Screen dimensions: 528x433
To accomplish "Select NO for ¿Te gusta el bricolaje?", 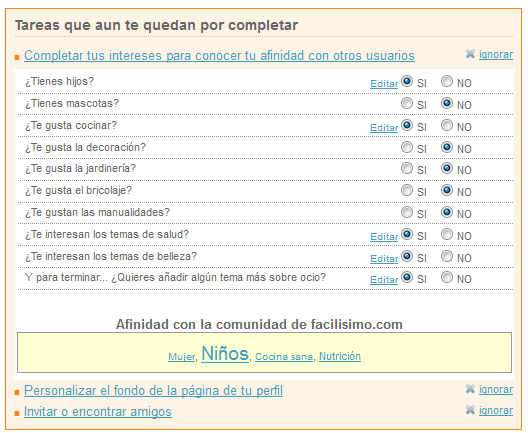I will click(447, 190).
